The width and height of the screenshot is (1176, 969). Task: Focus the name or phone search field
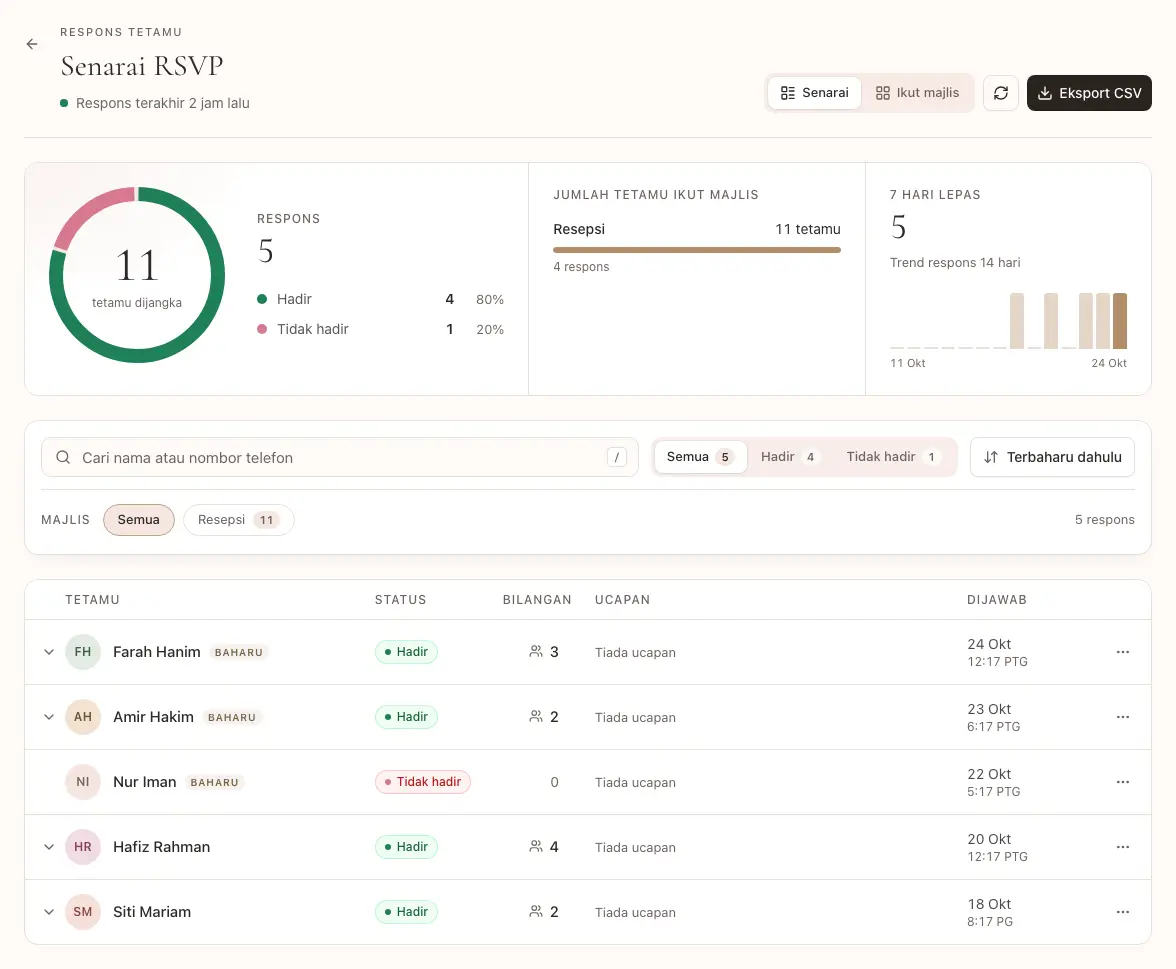pos(340,458)
